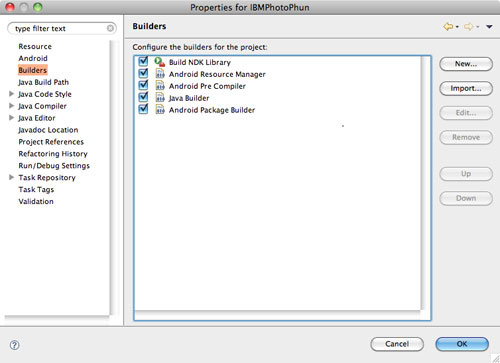Open the Java Code Style page
This screenshot has height=363, width=500.
click(x=45, y=94)
